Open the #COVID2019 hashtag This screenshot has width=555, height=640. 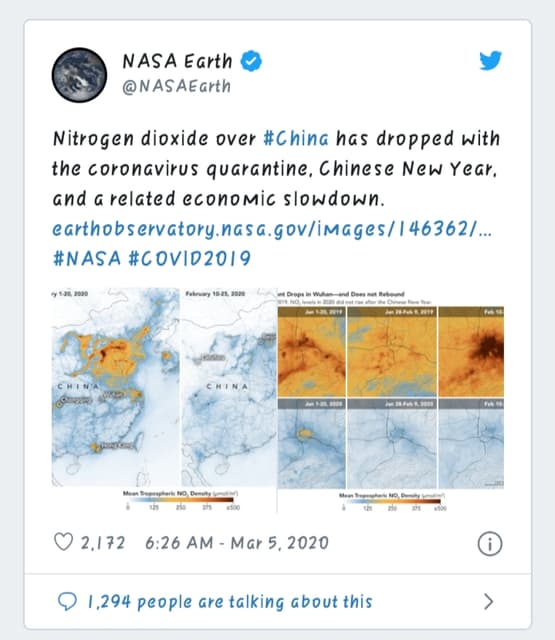click(x=190, y=258)
